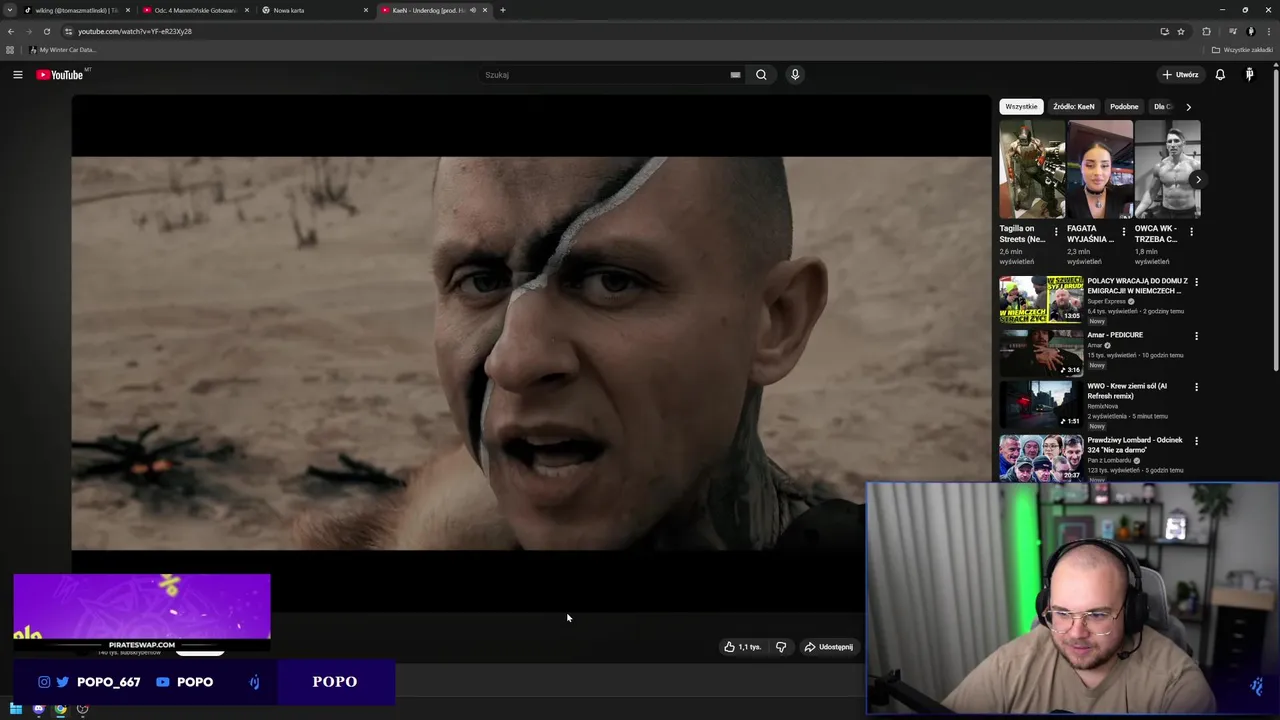Select the Źródło: KaeN filter chip
1280x720 pixels.
point(1074,107)
